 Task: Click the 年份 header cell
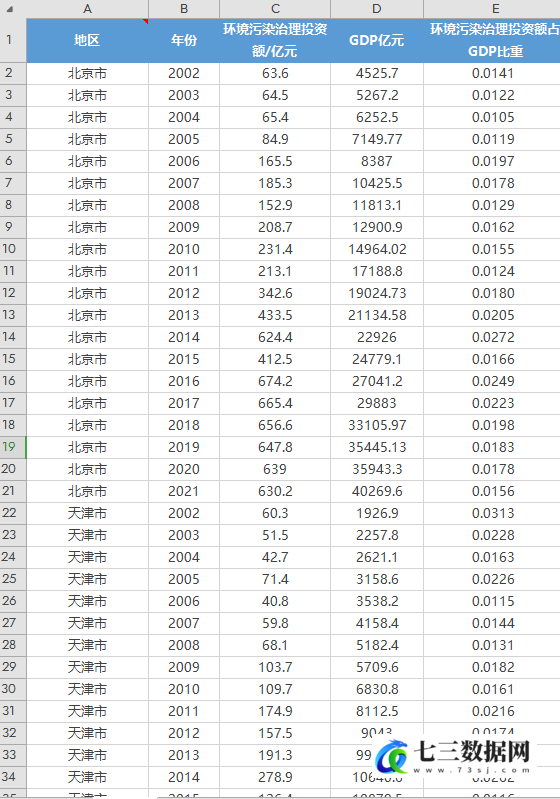coord(184,41)
